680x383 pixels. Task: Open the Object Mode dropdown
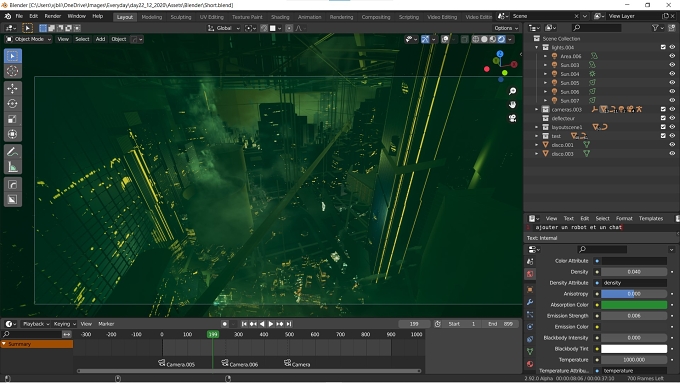pos(28,39)
